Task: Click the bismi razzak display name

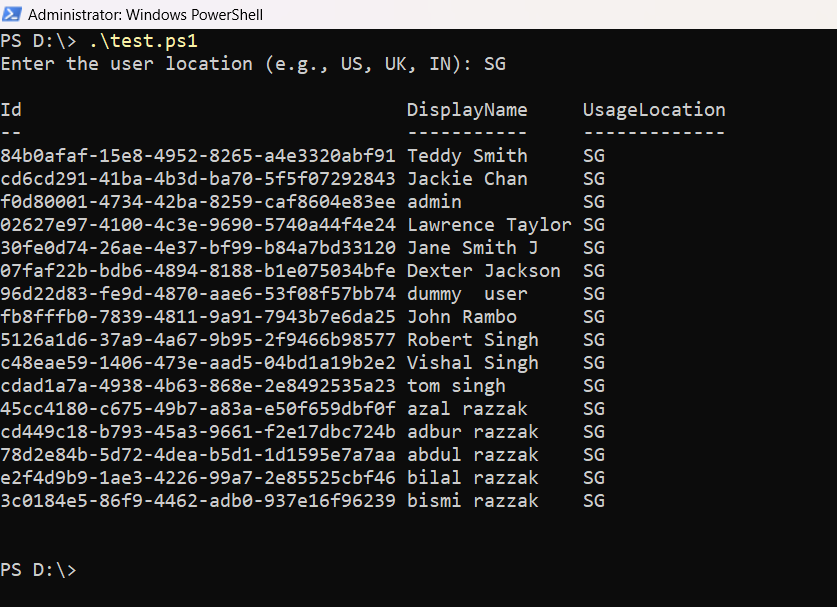Action: pos(472,501)
